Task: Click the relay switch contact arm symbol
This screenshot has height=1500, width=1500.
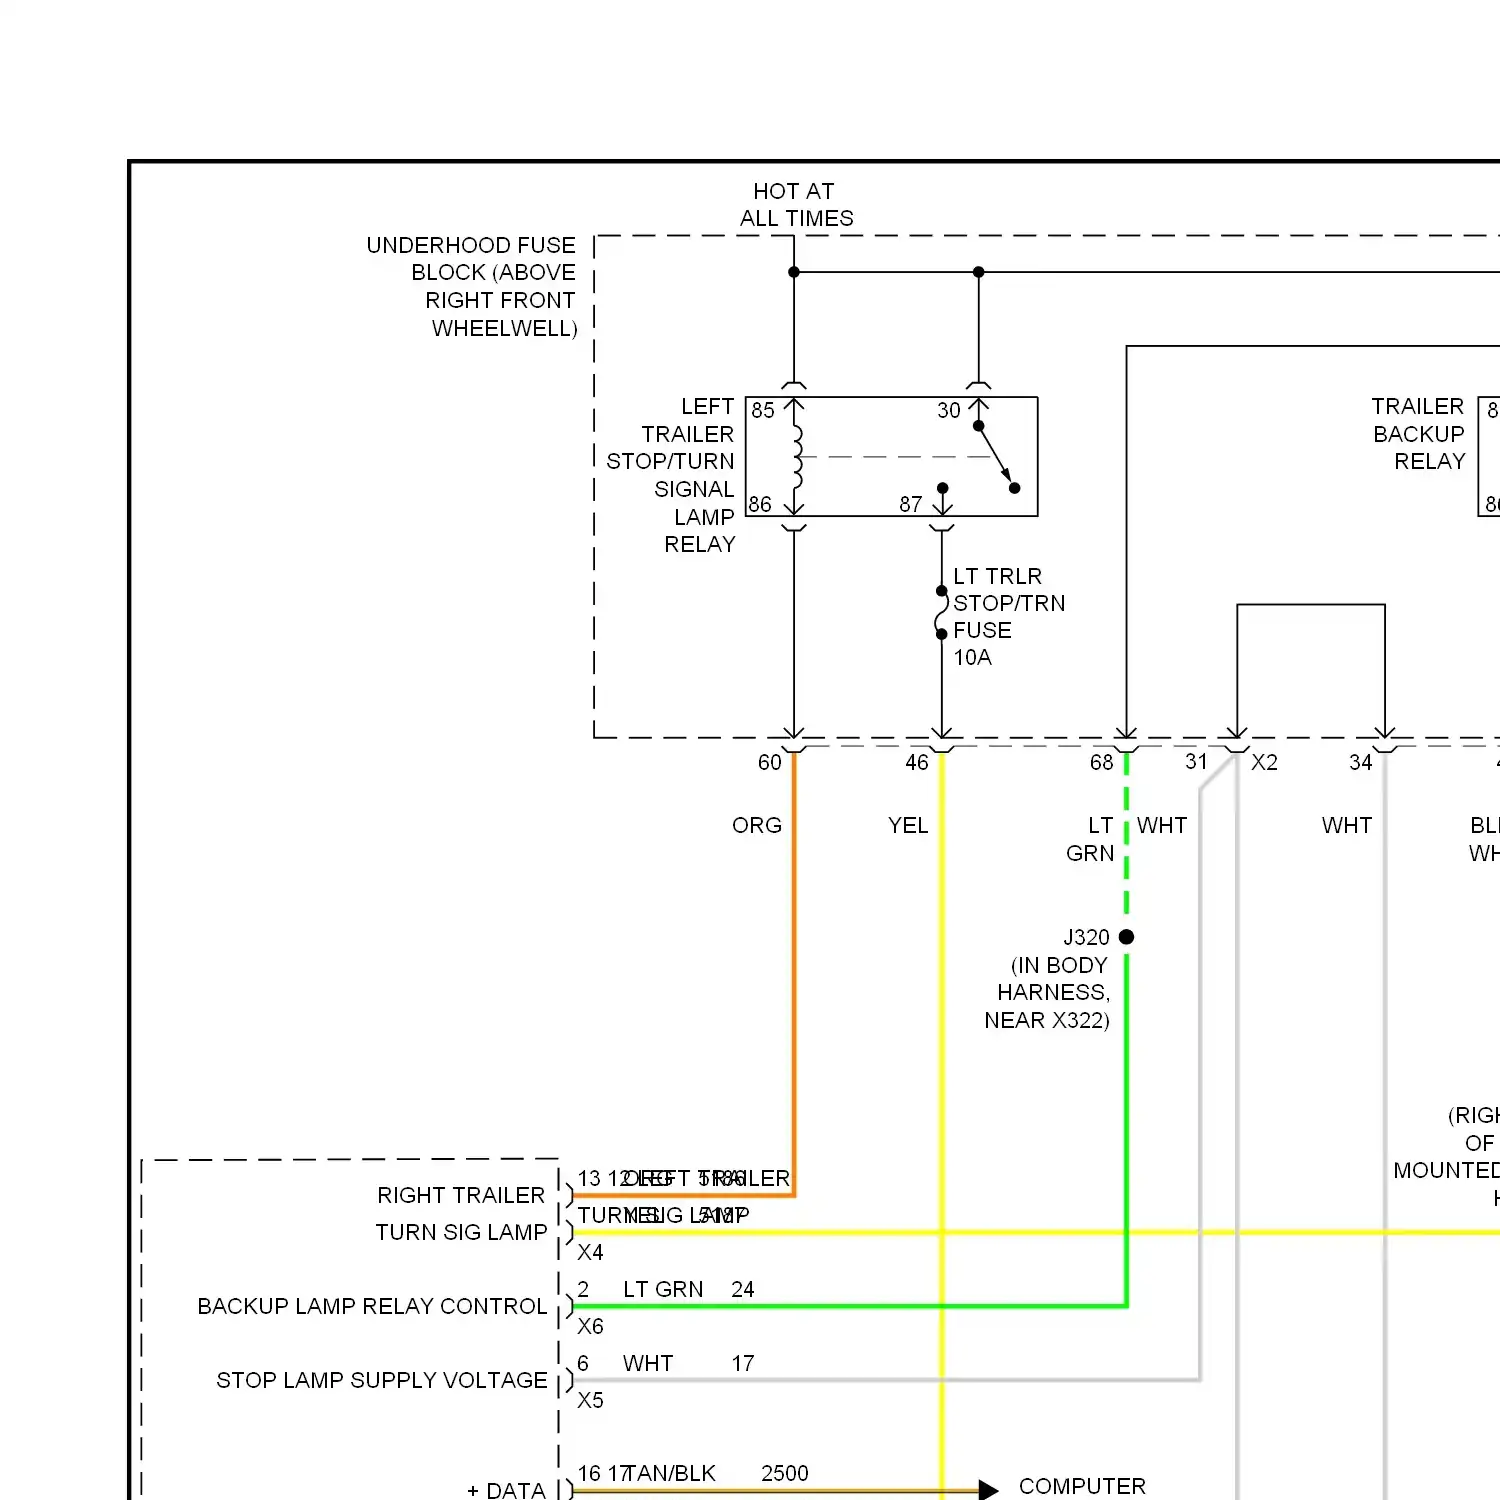Action: click(x=996, y=457)
